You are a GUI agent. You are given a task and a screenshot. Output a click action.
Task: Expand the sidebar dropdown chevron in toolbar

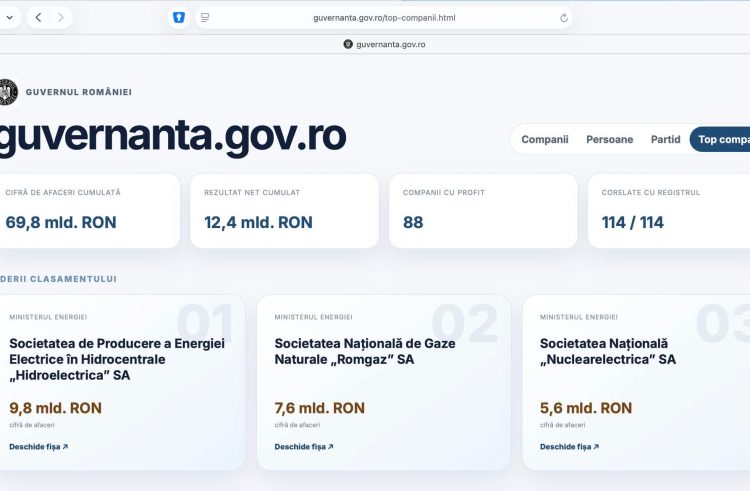(x=10, y=18)
